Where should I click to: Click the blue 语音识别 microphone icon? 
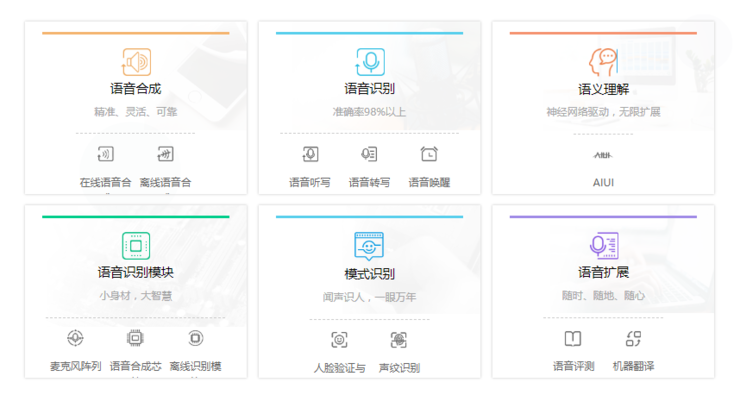point(370,62)
